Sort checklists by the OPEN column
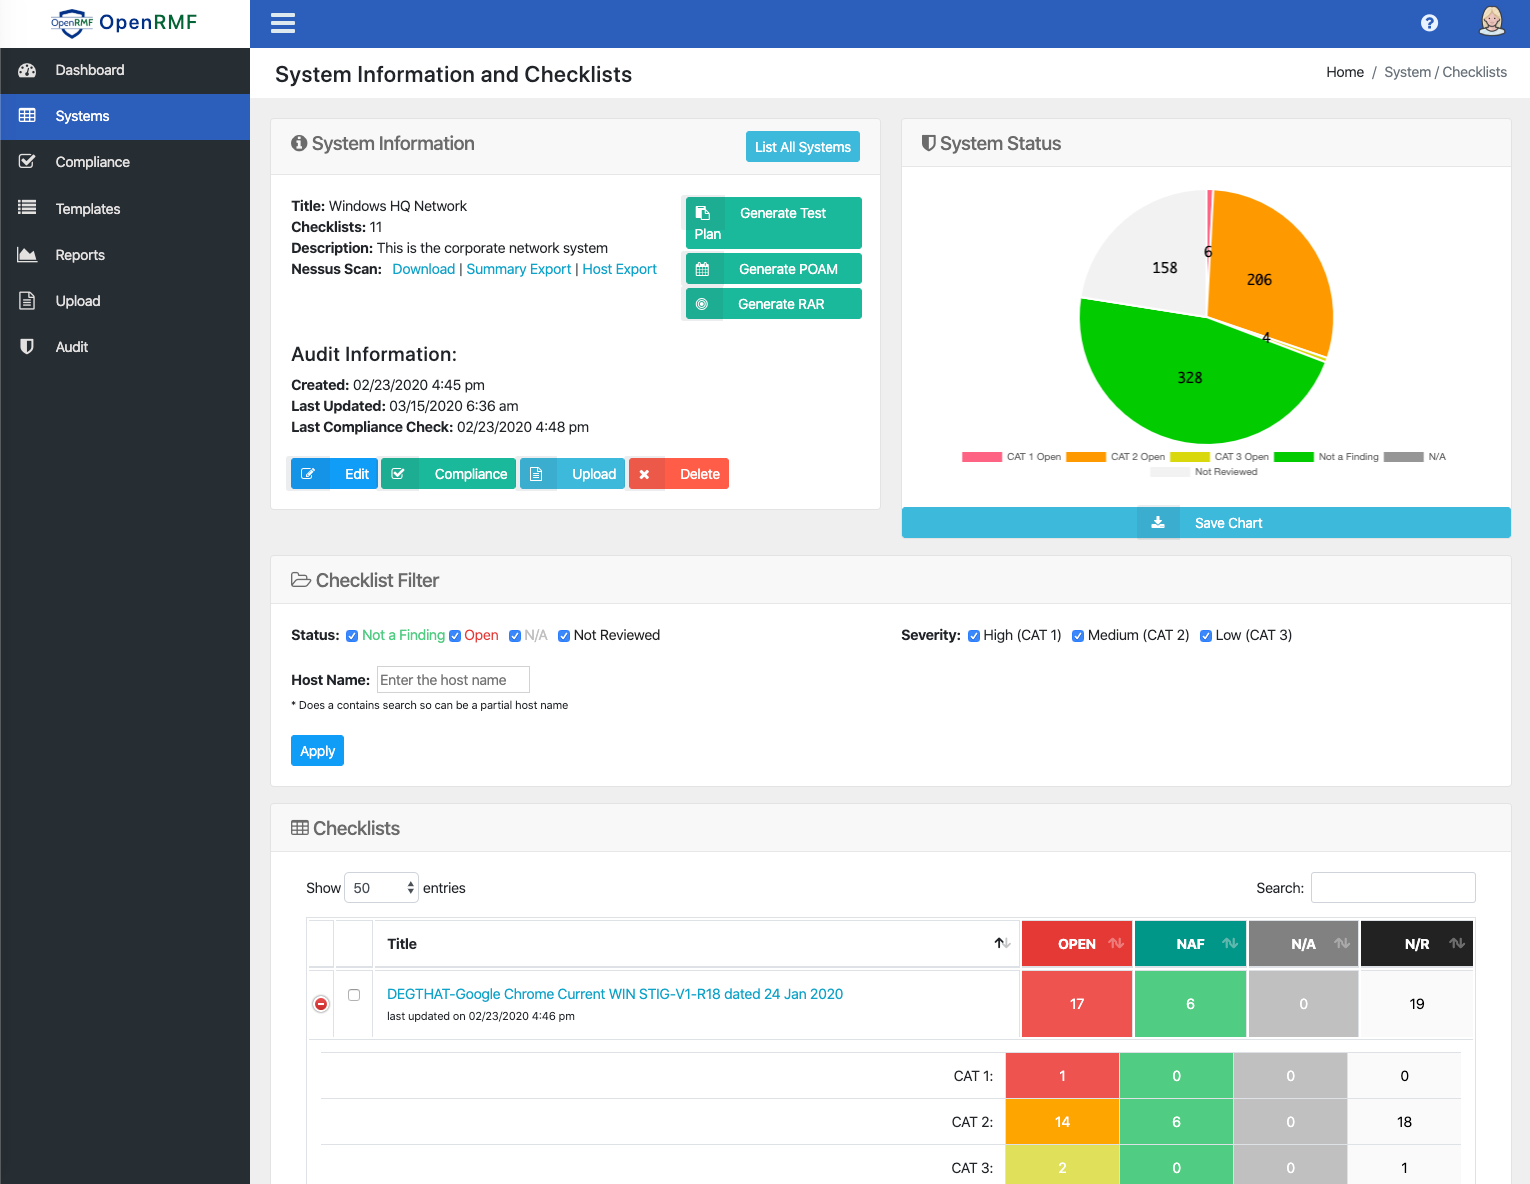The width and height of the screenshot is (1530, 1184). [1077, 944]
